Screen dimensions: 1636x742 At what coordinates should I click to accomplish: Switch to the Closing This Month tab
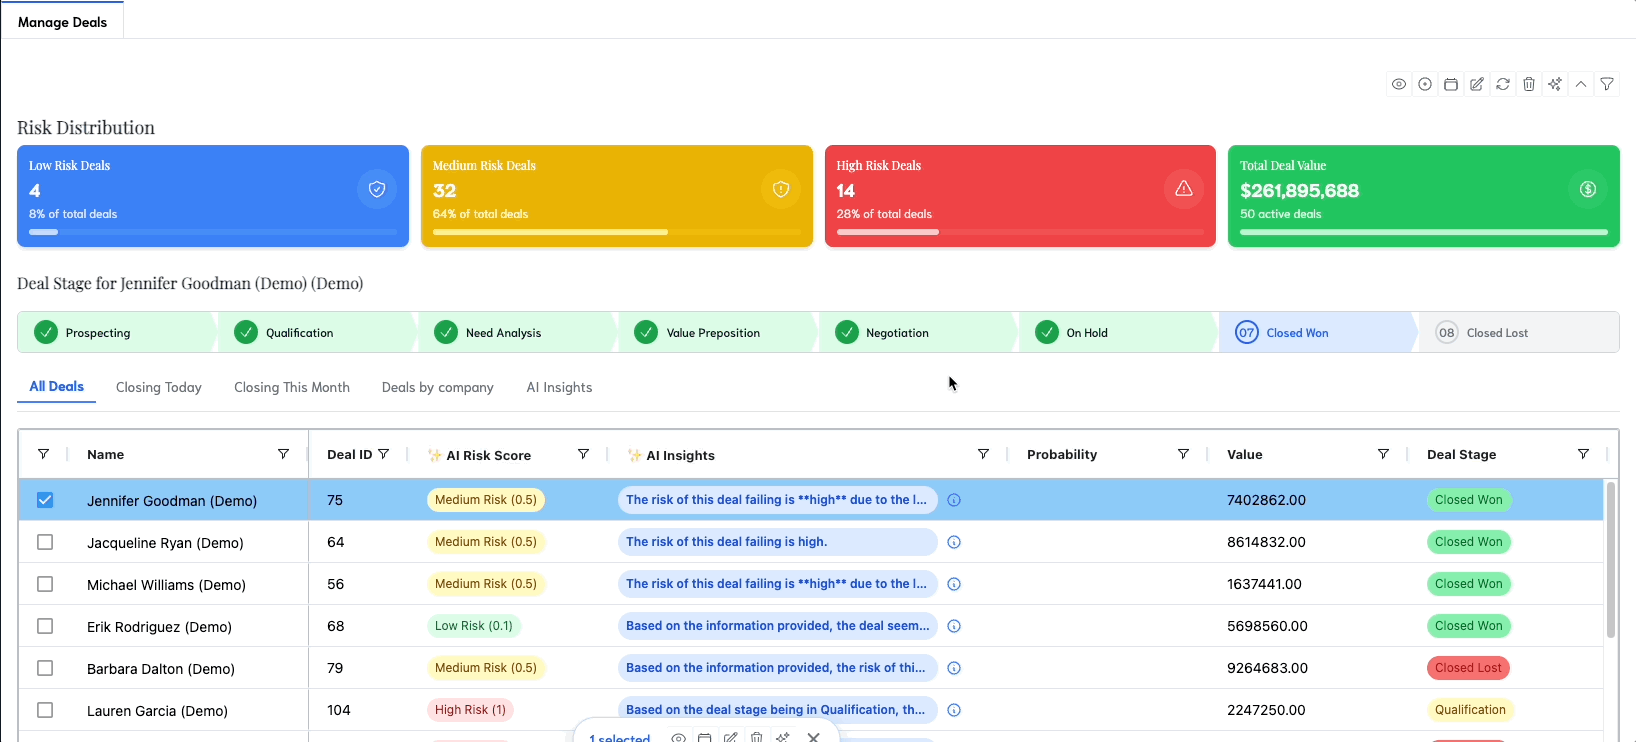pyautogui.click(x=292, y=387)
